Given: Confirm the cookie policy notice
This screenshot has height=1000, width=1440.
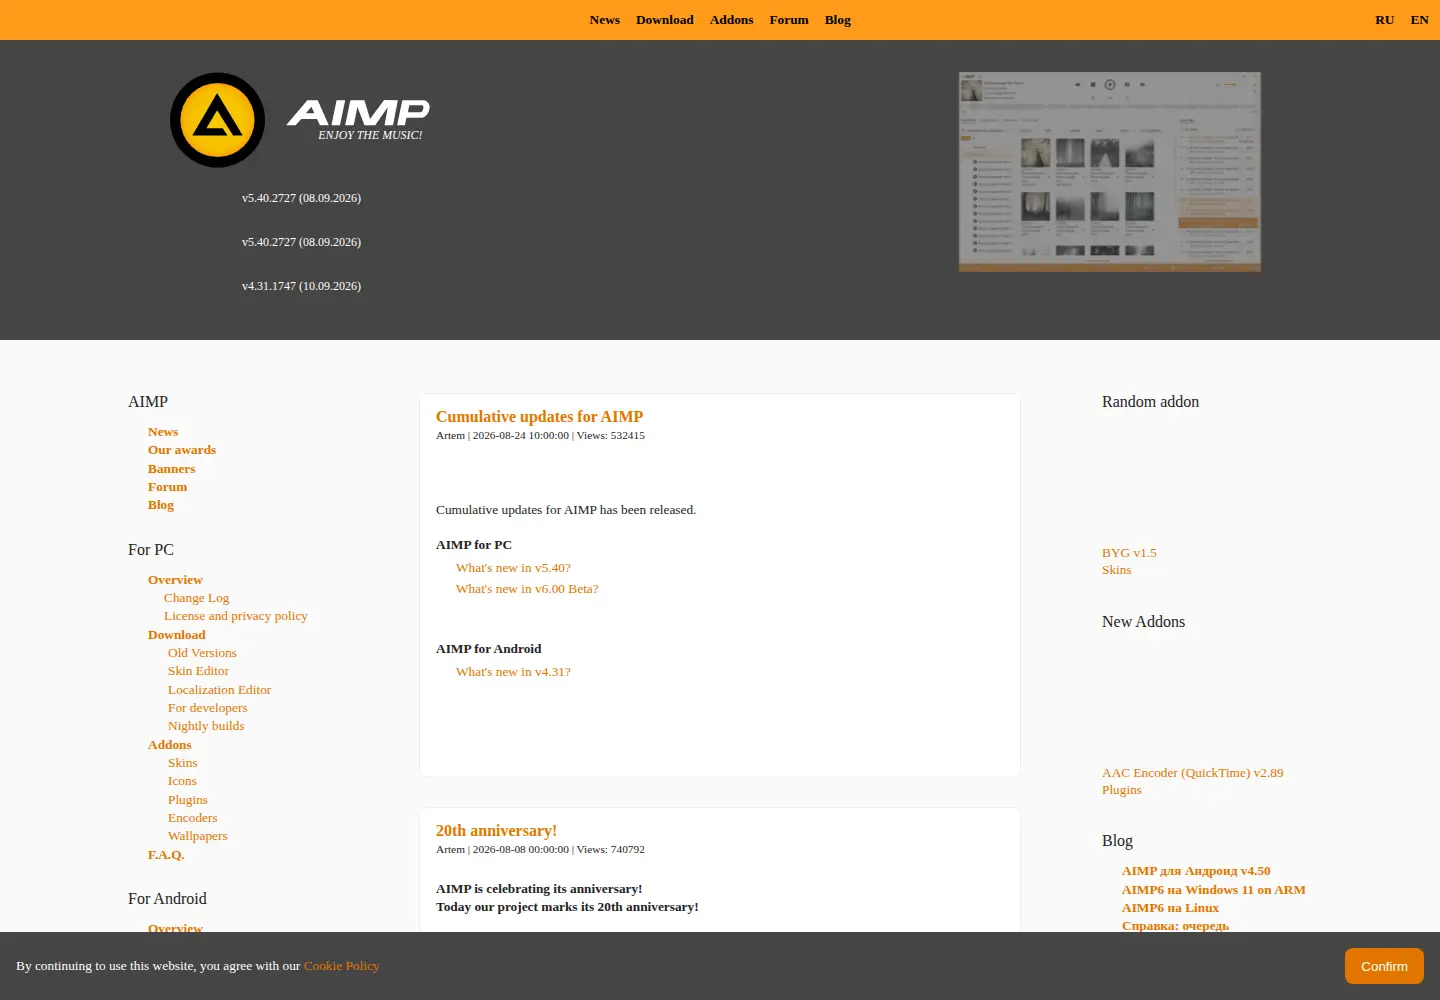Looking at the screenshot, I should pyautogui.click(x=1384, y=966).
